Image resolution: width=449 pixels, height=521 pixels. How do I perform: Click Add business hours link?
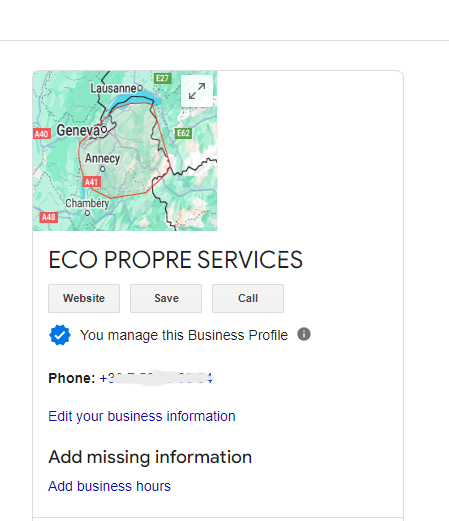click(x=109, y=486)
